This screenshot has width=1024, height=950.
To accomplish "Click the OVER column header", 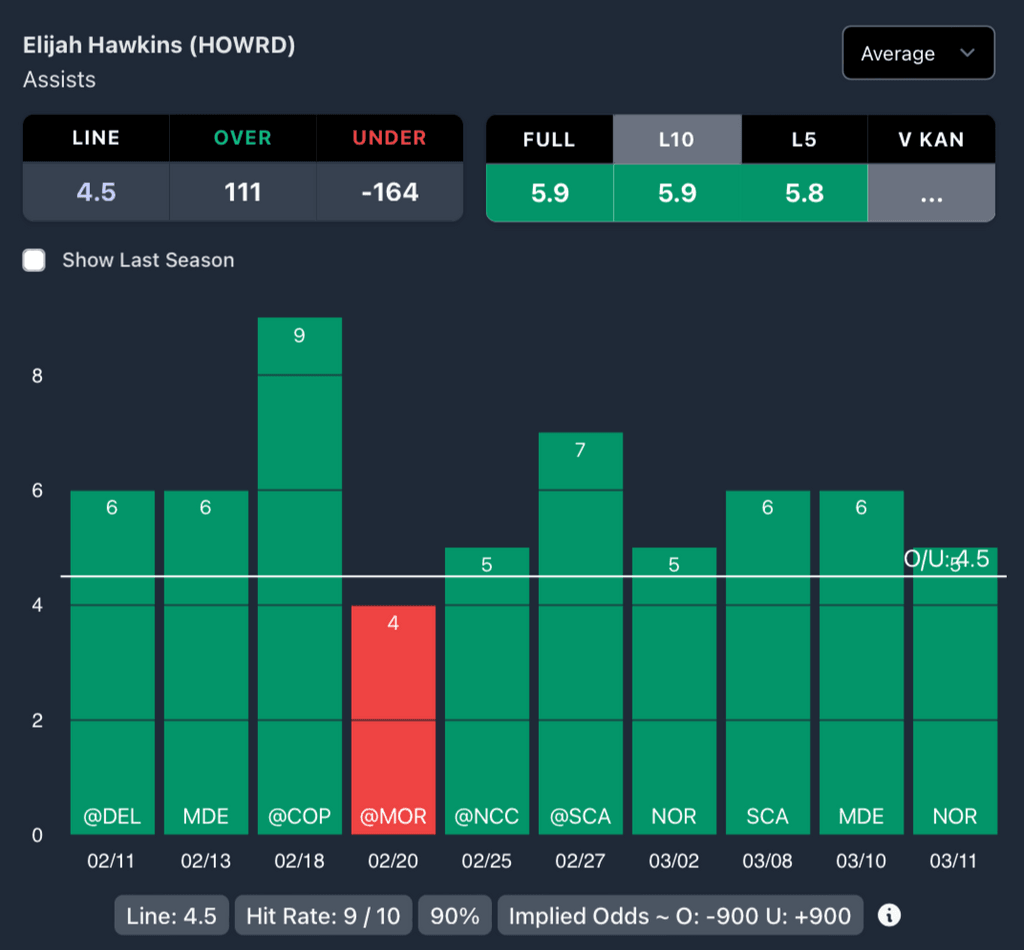I will 243,138.
